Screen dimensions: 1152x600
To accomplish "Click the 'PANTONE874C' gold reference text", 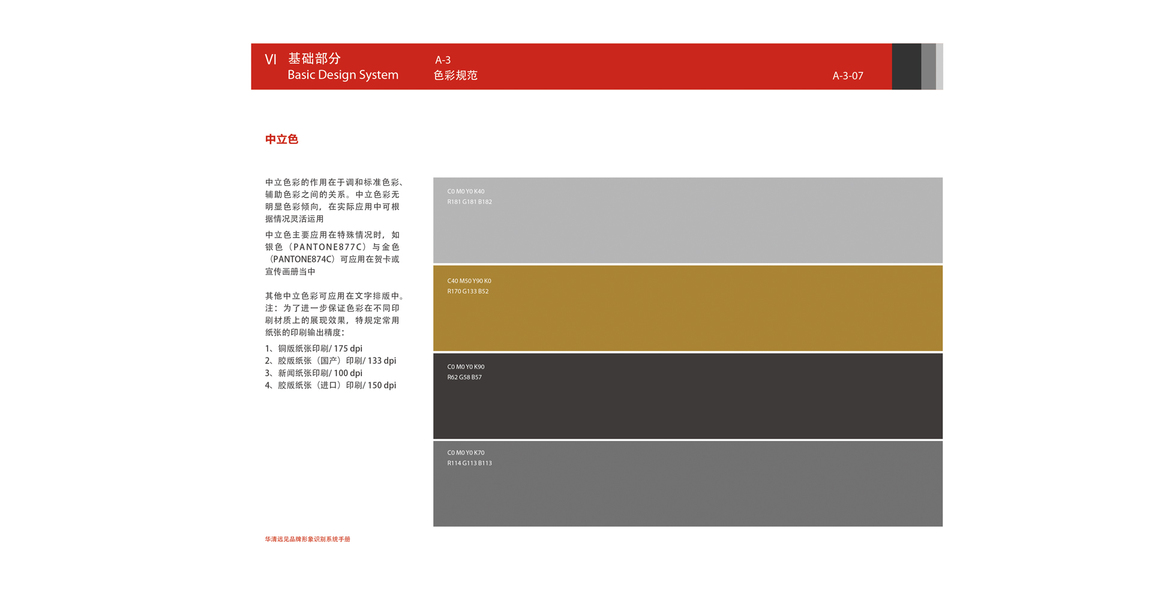I will (x=303, y=259).
